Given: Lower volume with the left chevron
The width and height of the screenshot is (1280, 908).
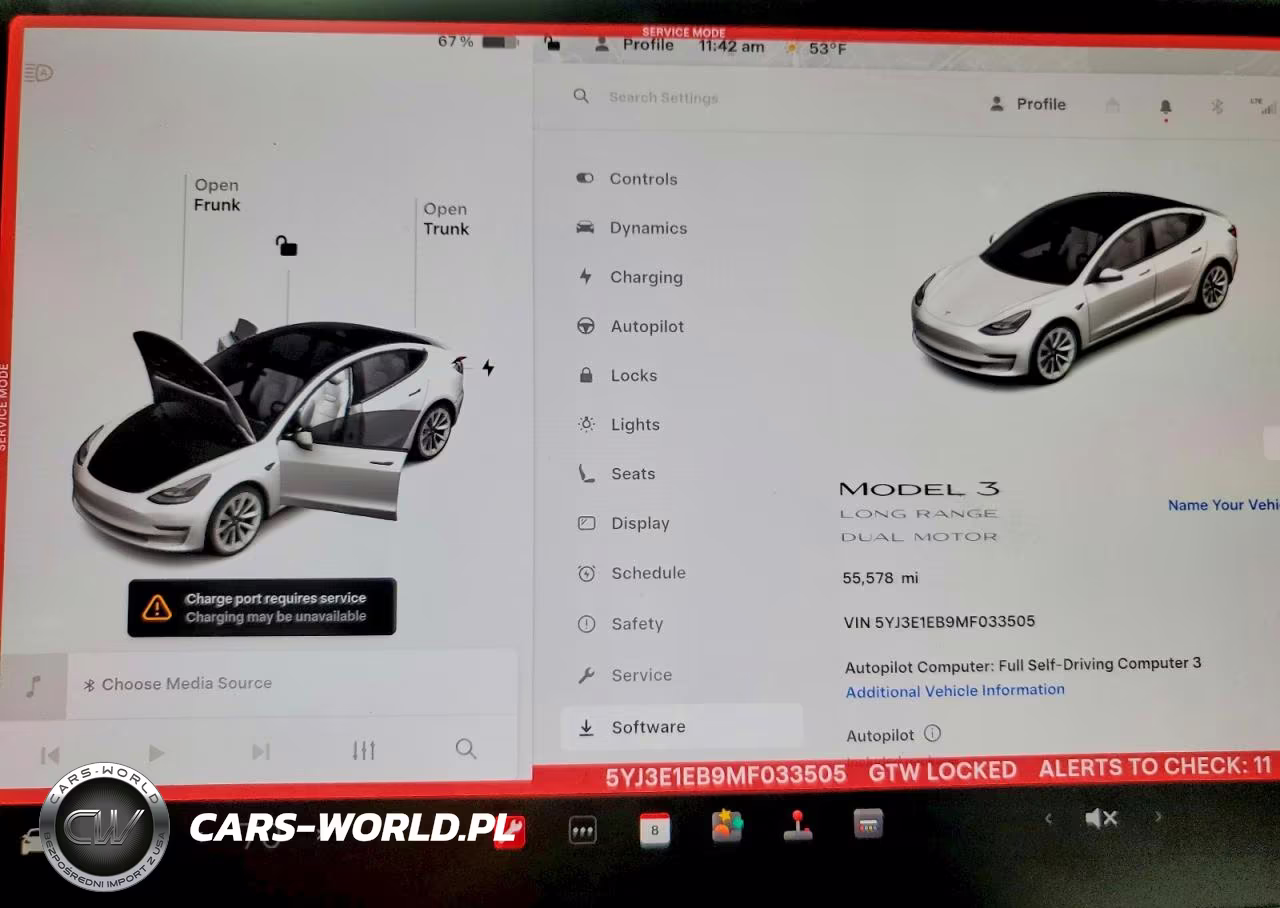Looking at the screenshot, I should (1048, 819).
